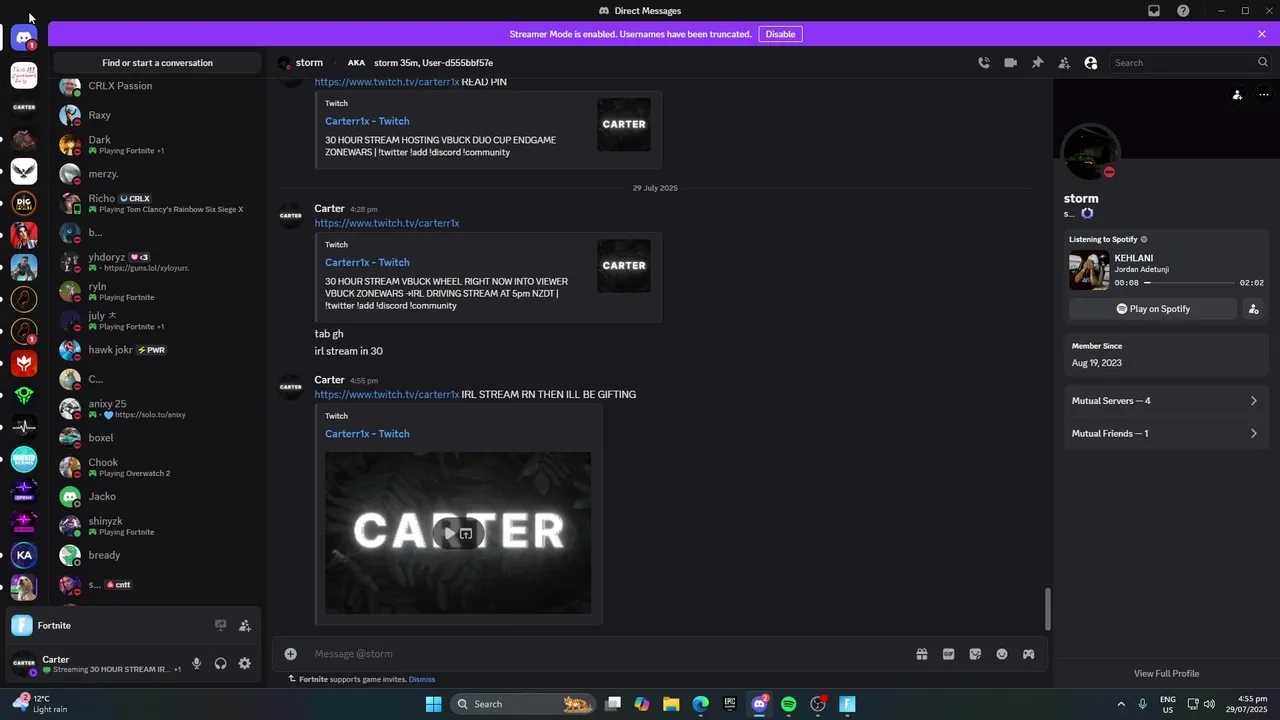The height and width of the screenshot is (720, 1280).
Task: Open Carterr1x - Twitch title in VBUCK WHEEL embed
Action: 367,262
